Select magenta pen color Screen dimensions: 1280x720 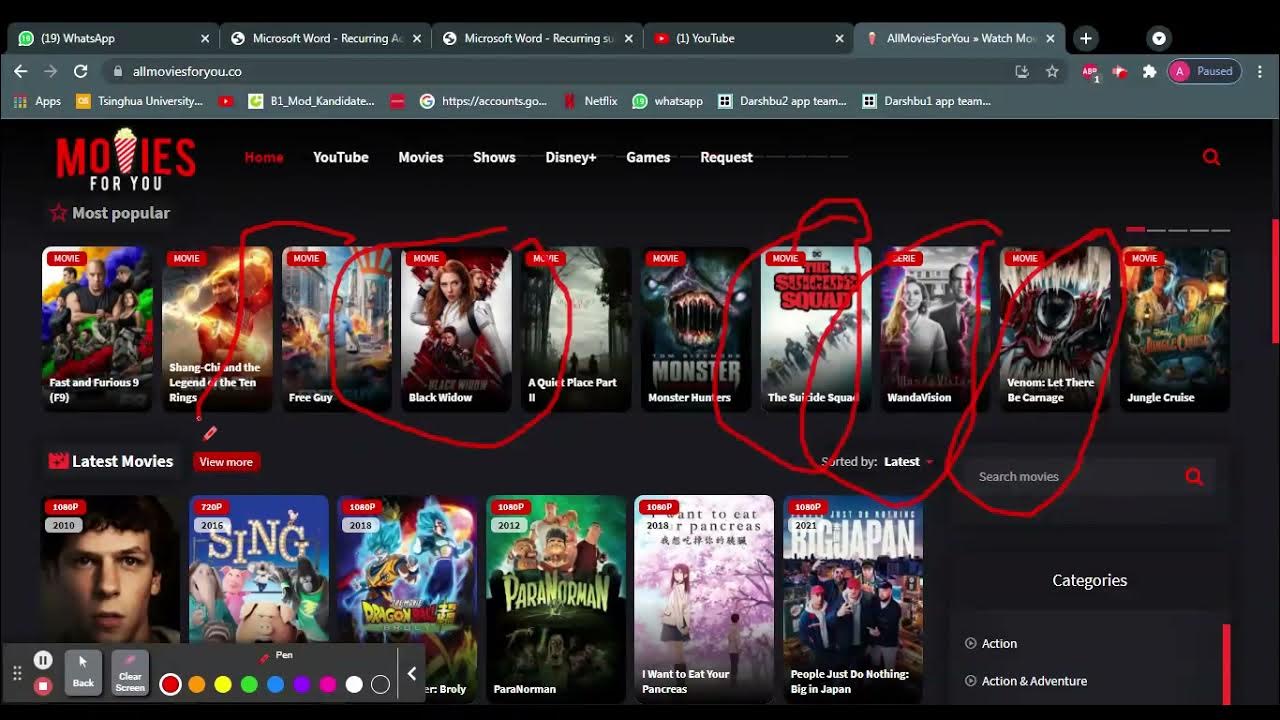[328, 684]
